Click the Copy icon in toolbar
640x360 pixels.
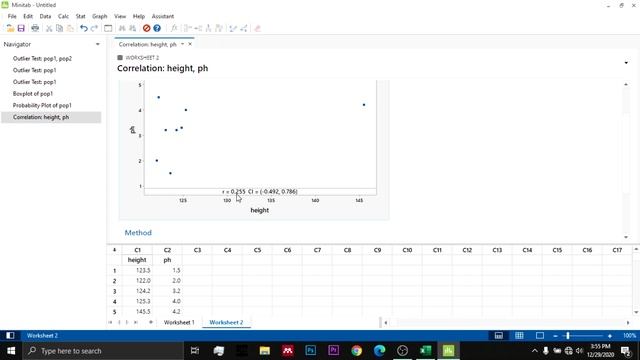coord(60,28)
